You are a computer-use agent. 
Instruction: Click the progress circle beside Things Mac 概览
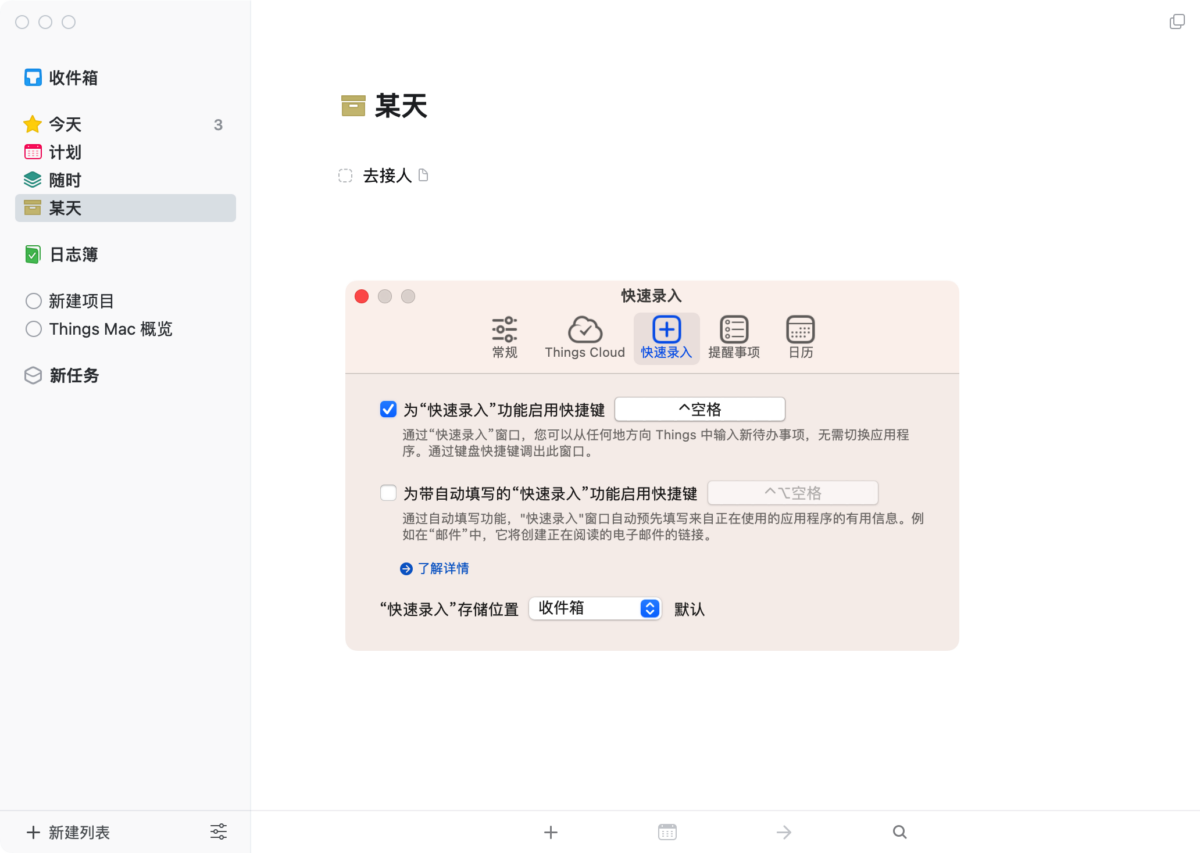pyautogui.click(x=33, y=329)
